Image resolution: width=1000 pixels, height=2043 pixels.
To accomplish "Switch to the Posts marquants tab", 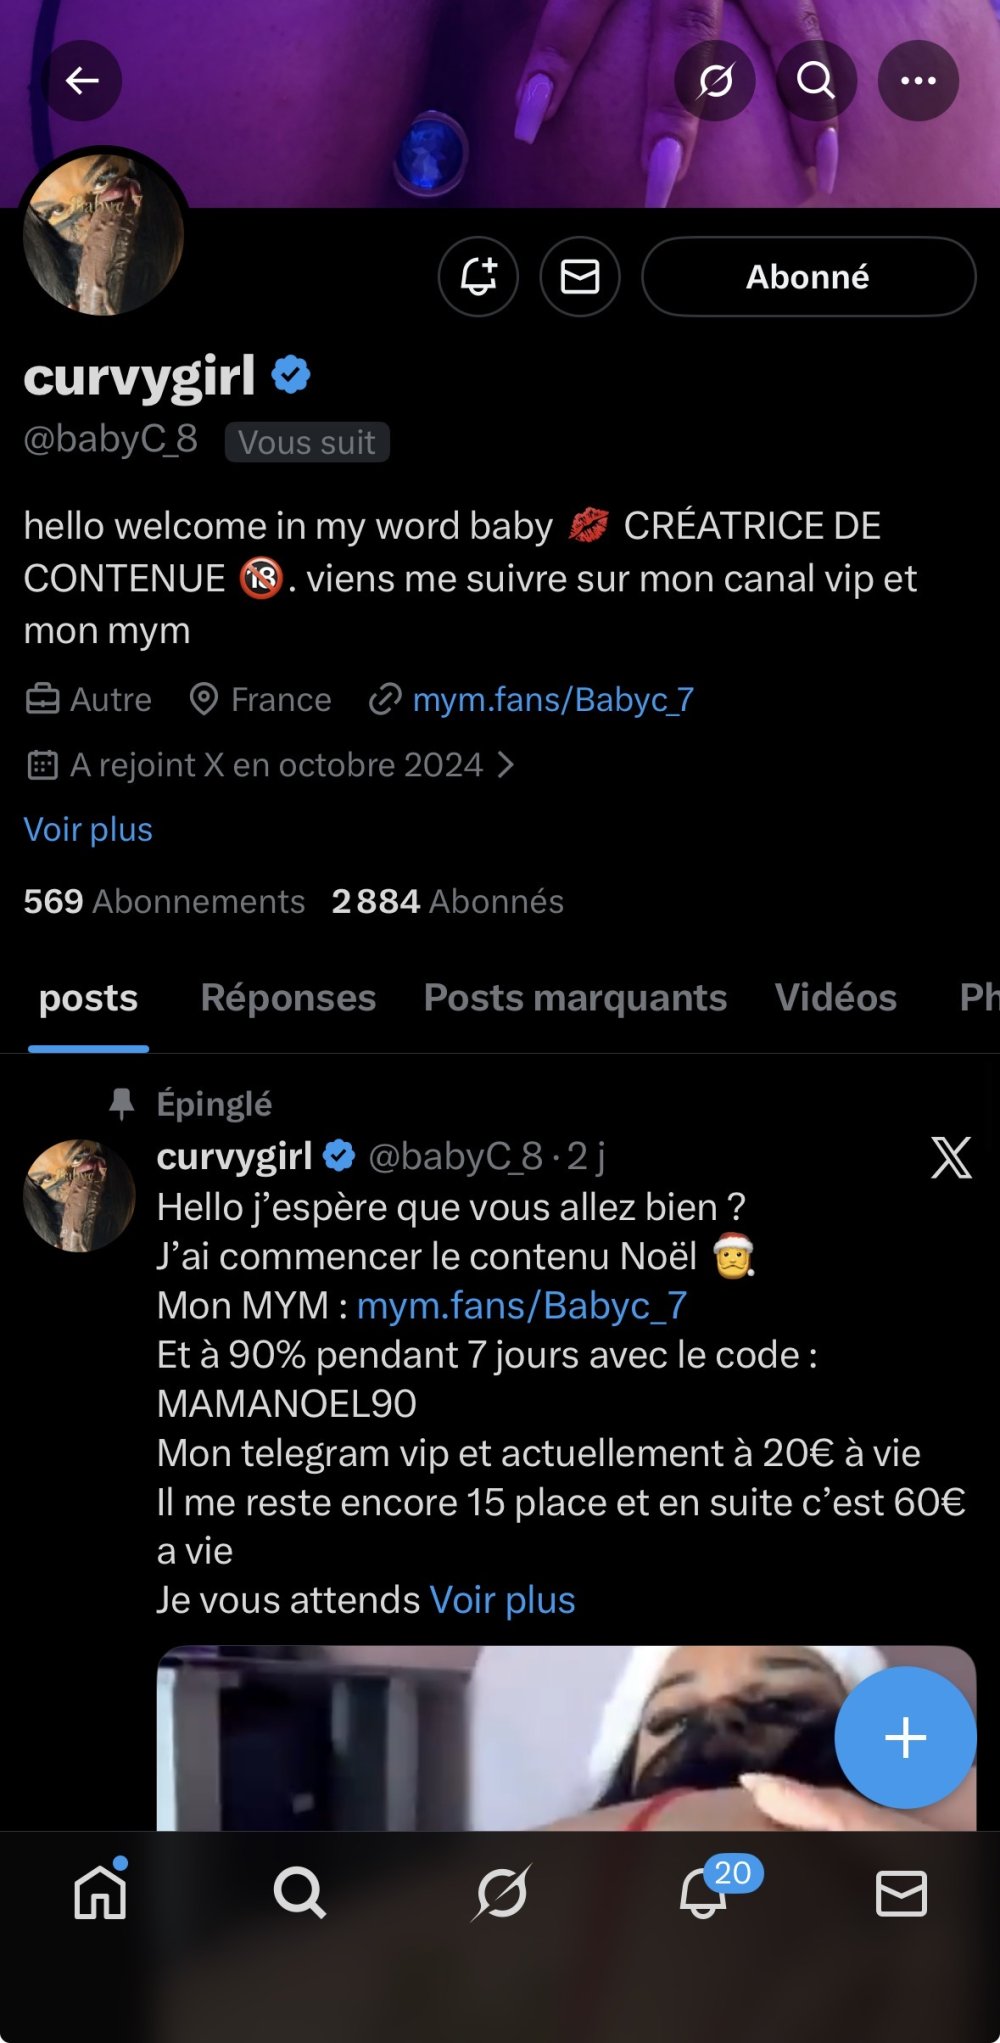I will tap(575, 998).
